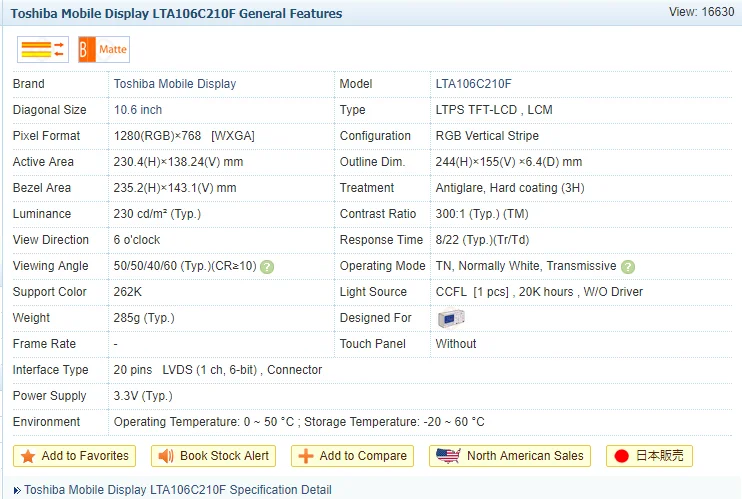Click configuration value 'RGB Vertical Stripe'

point(487,136)
